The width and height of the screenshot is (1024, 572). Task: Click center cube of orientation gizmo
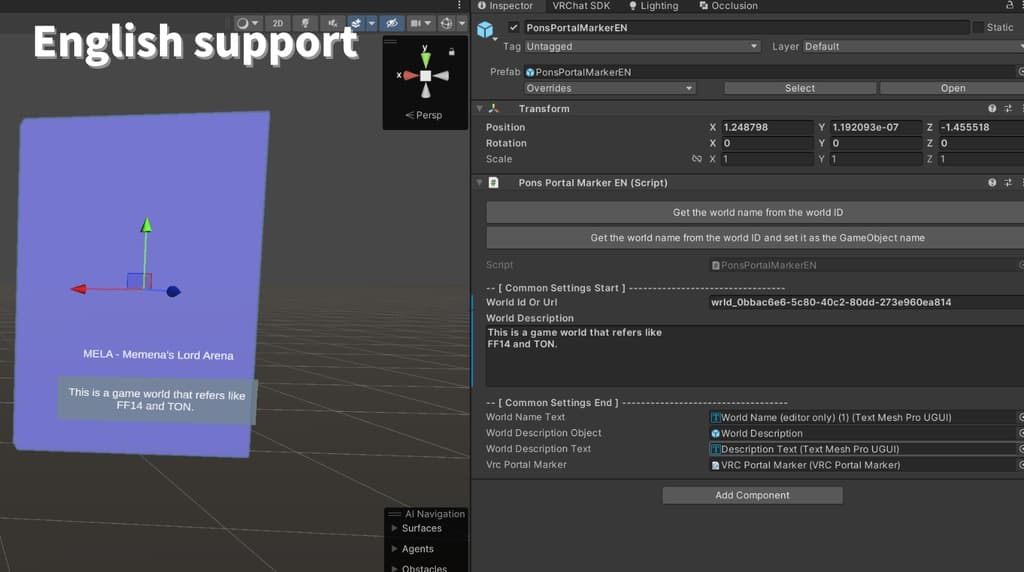click(x=425, y=76)
